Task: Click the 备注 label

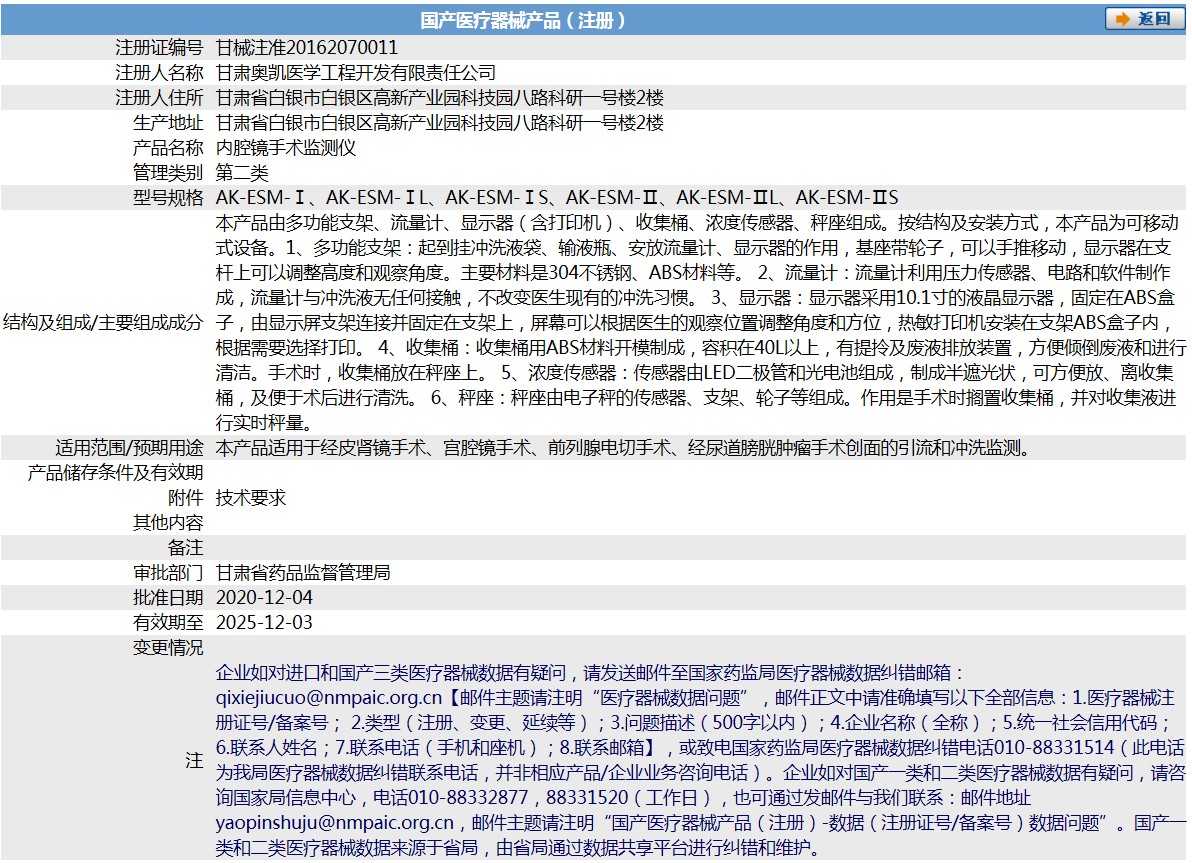Action: [x=185, y=547]
